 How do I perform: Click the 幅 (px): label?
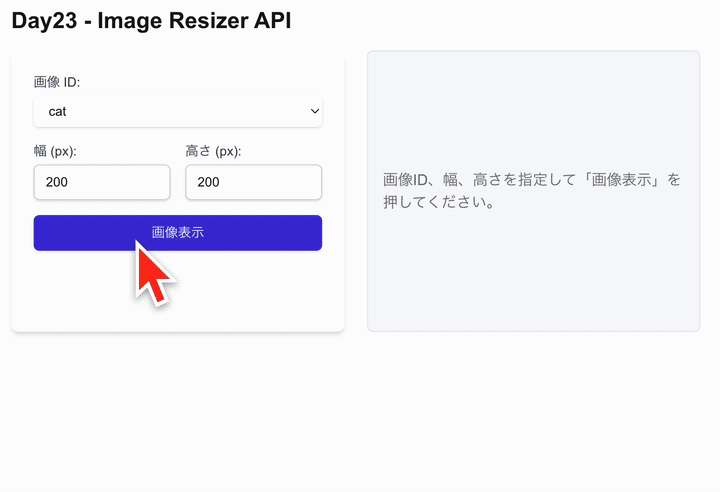click(55, 151)
